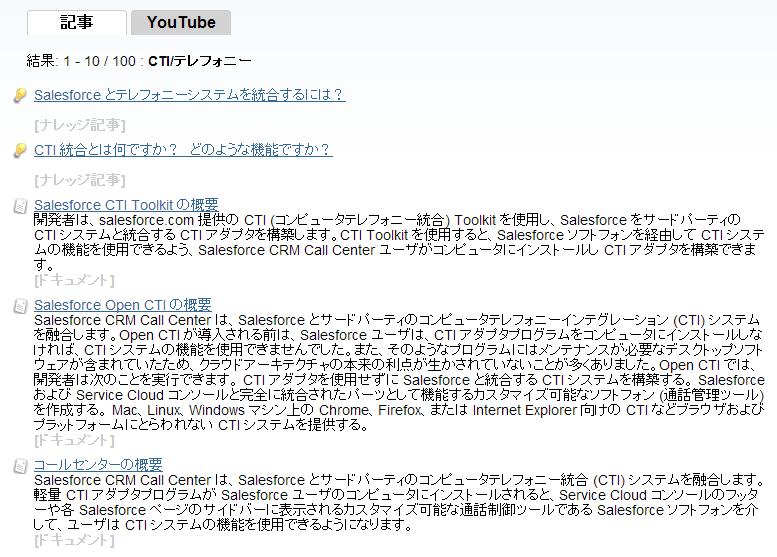Screen dimensions: 777x557
Task: Click [ナレッジ記事] label under CTI 統合とは何ですか link
Action: tap(80, 180)
